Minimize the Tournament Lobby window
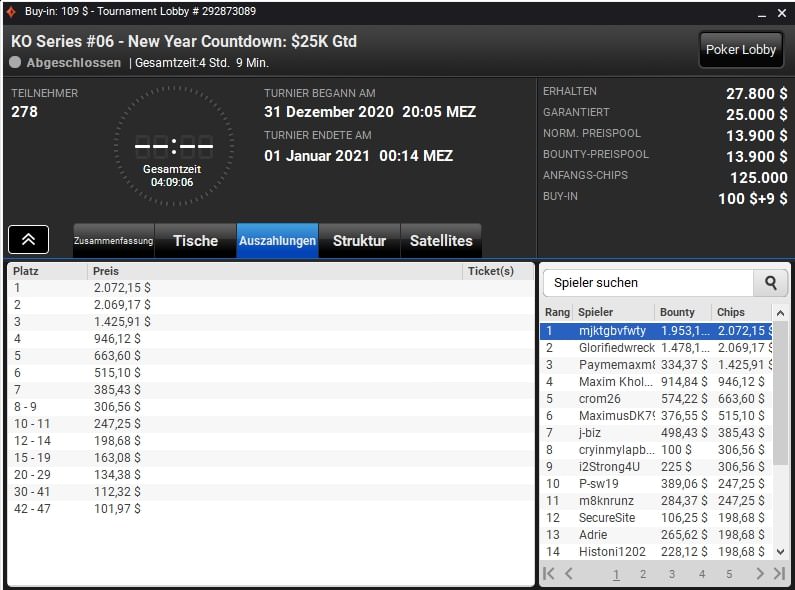 (753, 12)
